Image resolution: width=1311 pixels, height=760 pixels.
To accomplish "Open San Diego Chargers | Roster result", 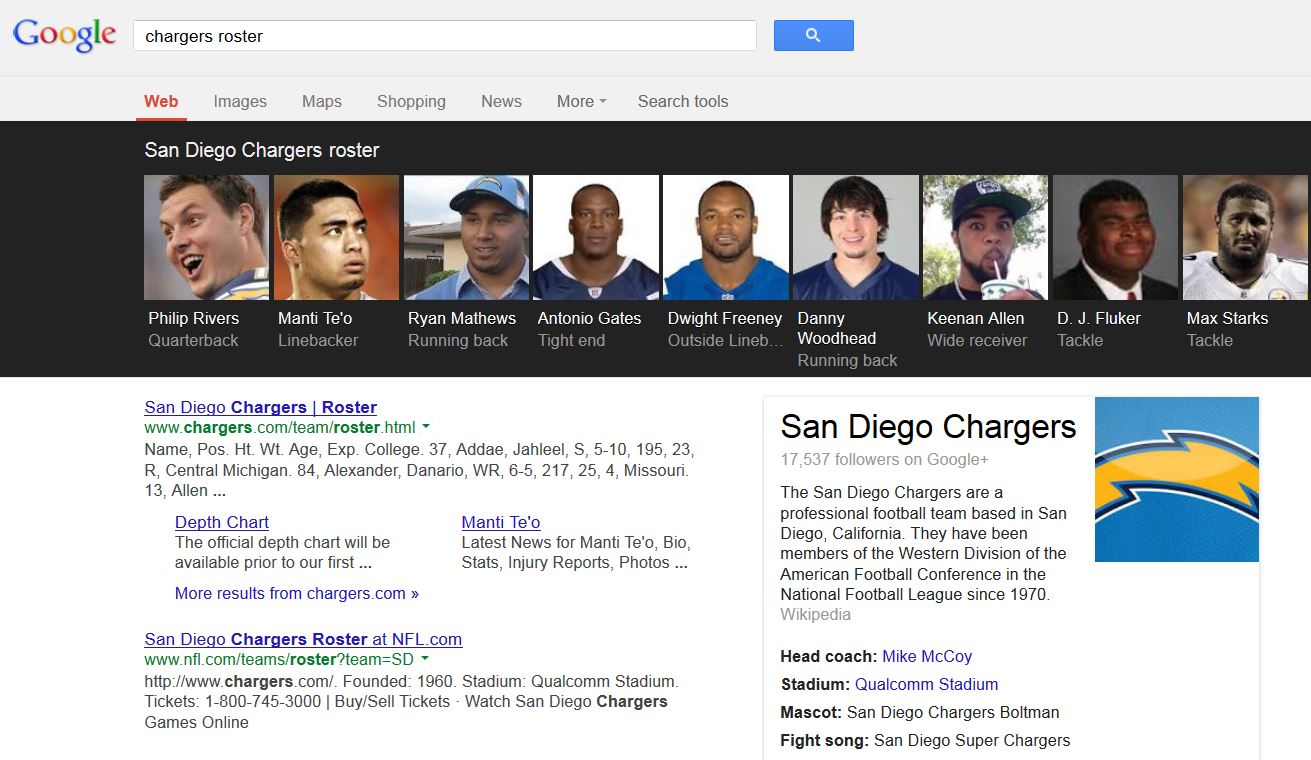I will [x=260, y=407].
